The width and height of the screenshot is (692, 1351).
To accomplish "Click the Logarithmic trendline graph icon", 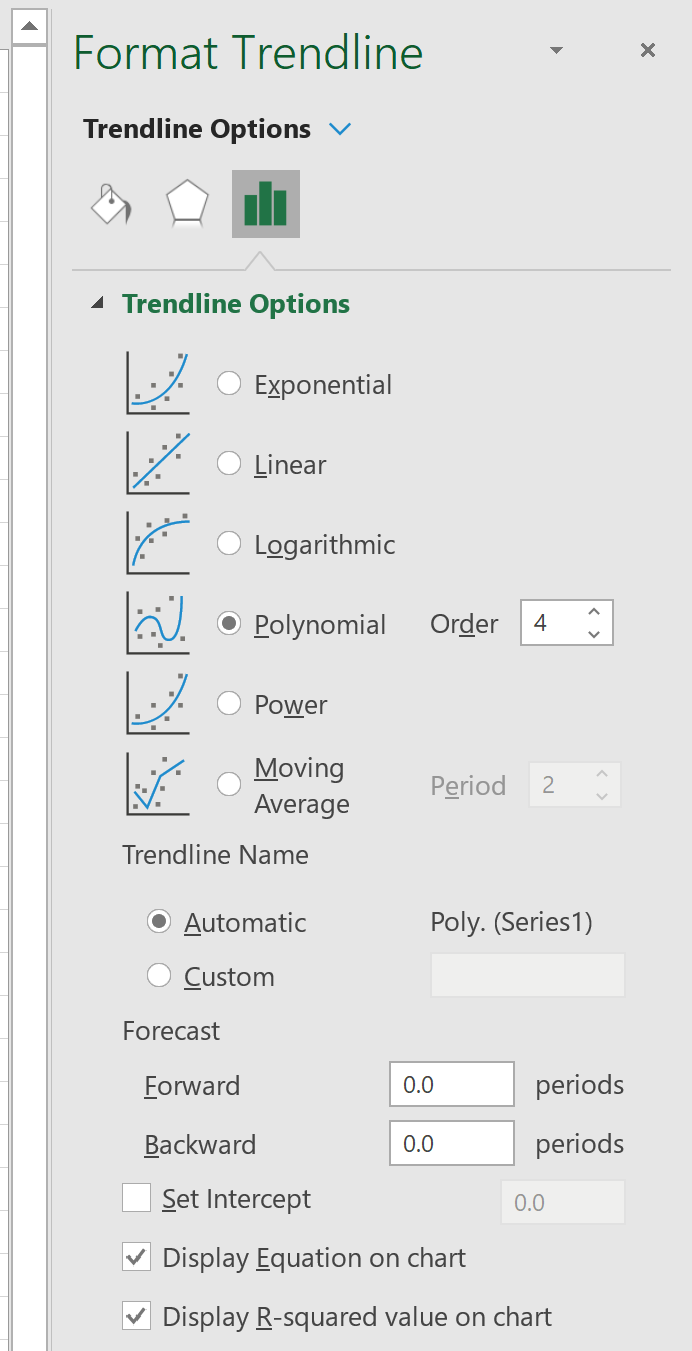I will (158, 543).
